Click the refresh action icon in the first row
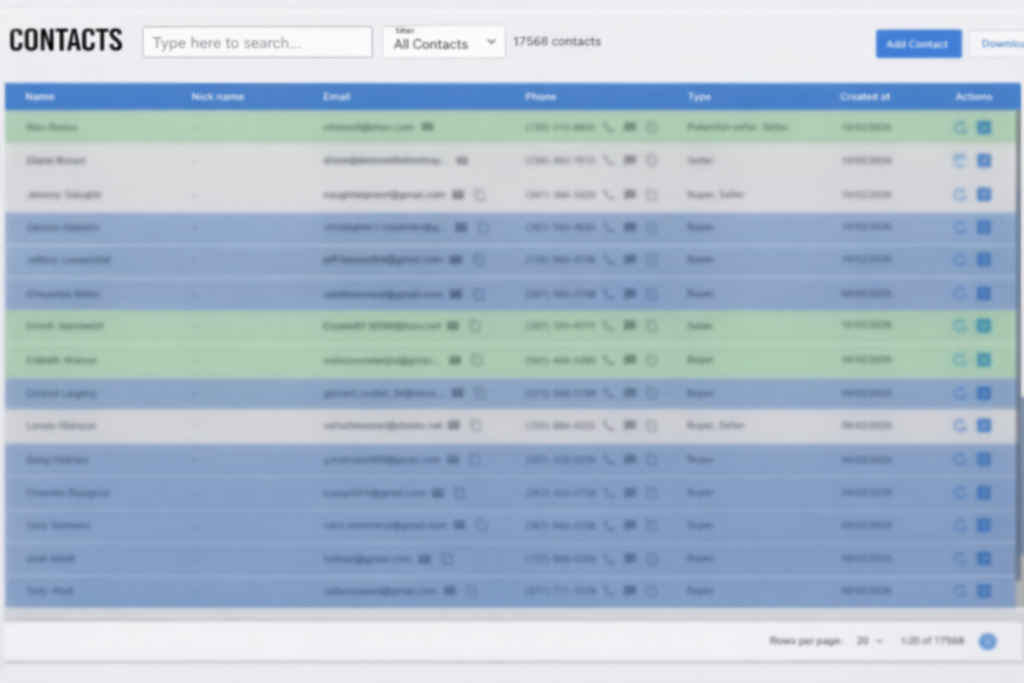Image resolution: width=1024 pixels, height=683 pixels. pos(960,127)
